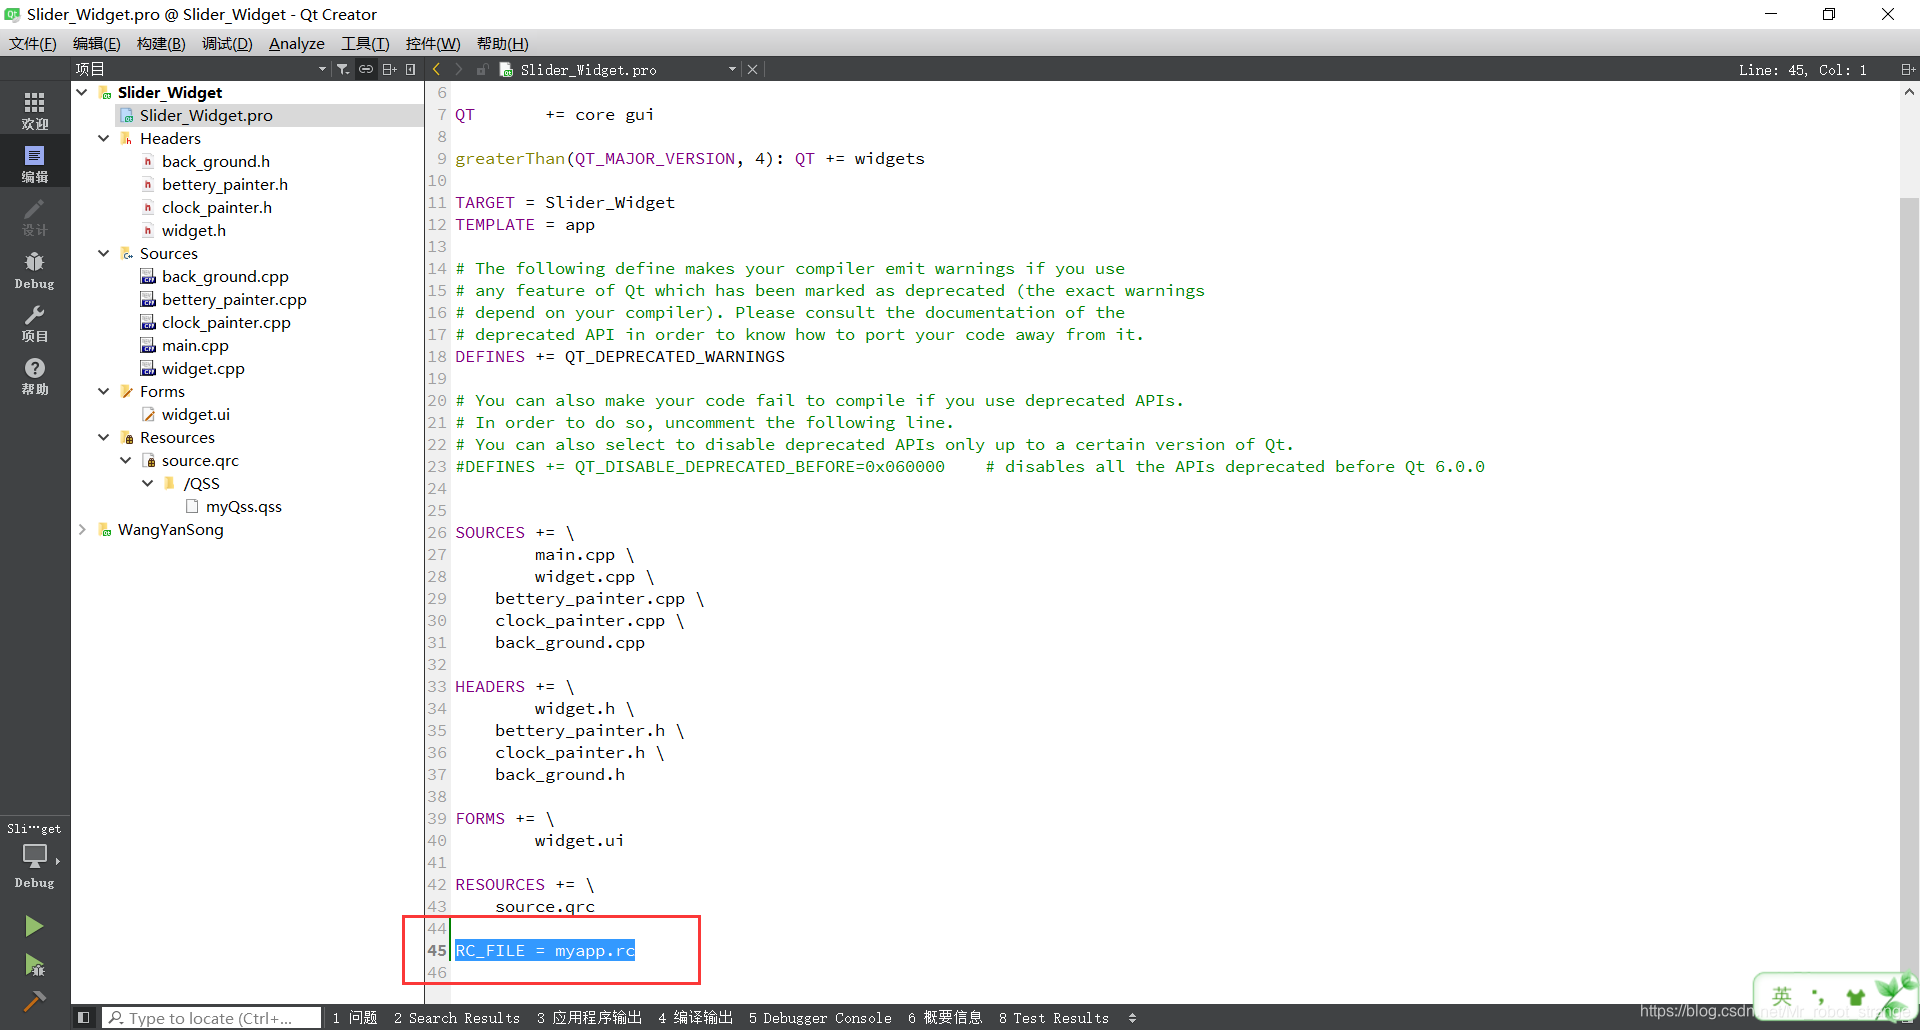Select Slider_Widget.pro in project tree
This screenshot has height=1030, width=1920.
[206, 115]
